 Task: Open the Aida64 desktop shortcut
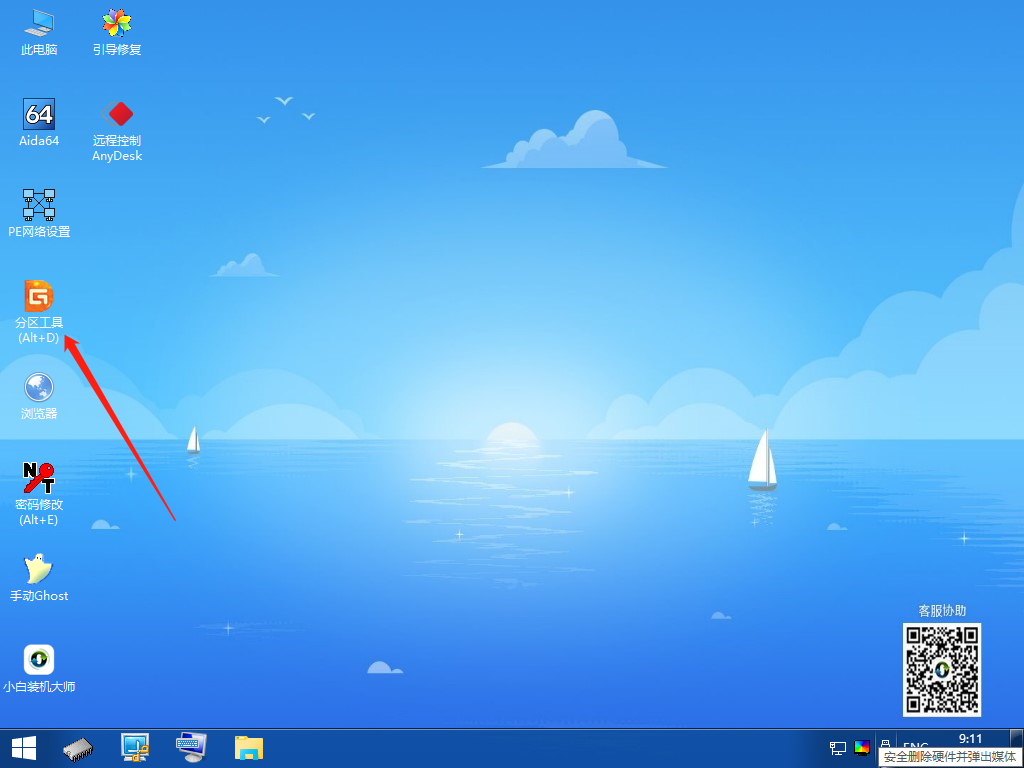tap(39, 123)
